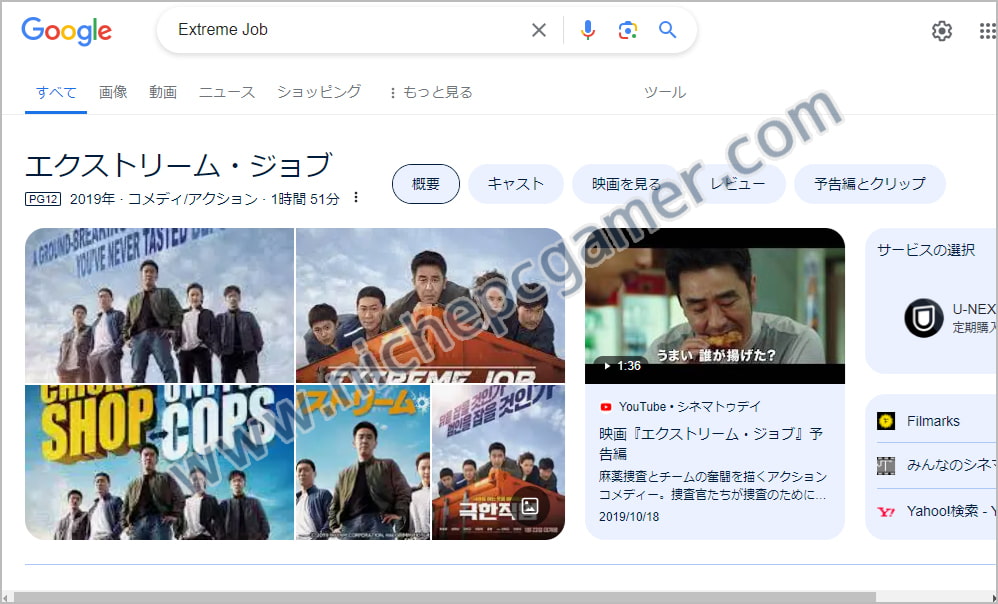The height and width of the screenshot is (604, 998).
Task: Click the サービスの選択 heading
Action: (x=926, y=250)
